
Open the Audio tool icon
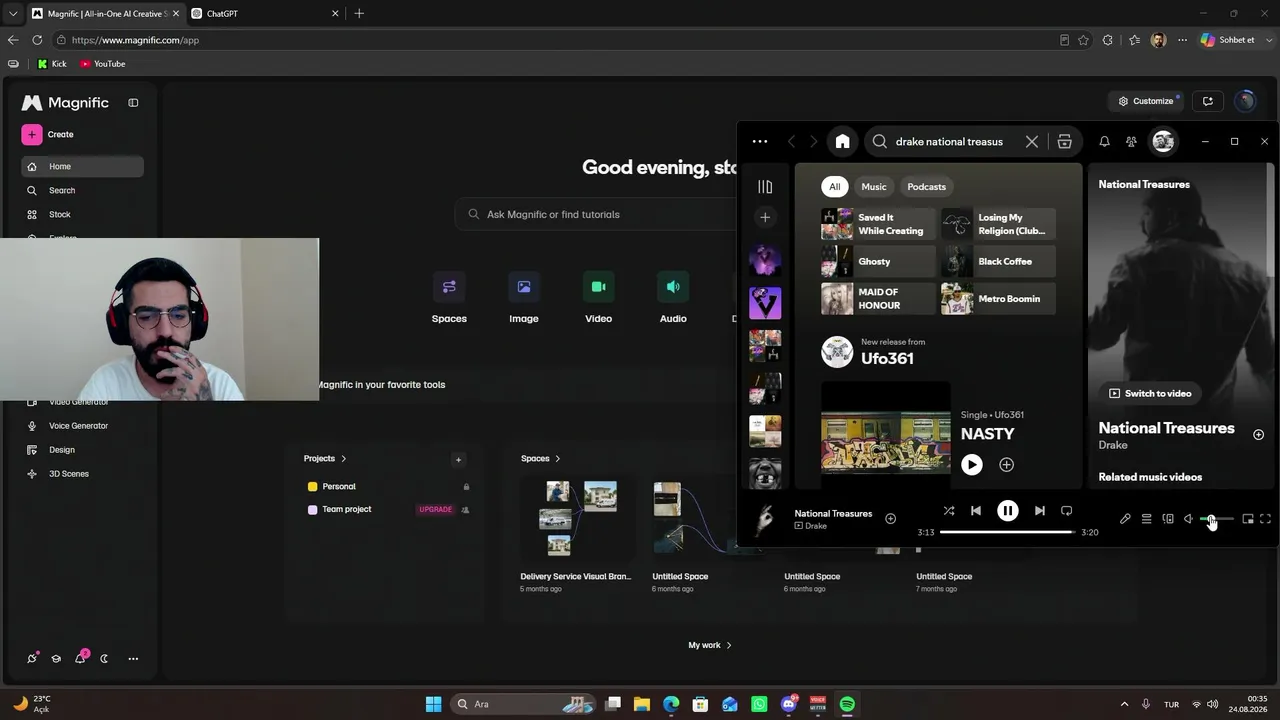[673, 288]
